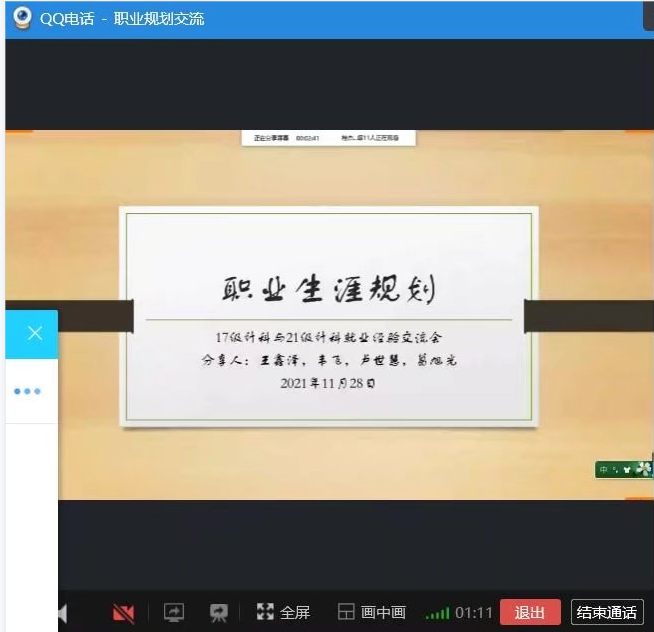Image resolution: width=654 pixels, height=632 pixels.
Task: Click the IME language indicator 中
Action: (x=604, y=469)
